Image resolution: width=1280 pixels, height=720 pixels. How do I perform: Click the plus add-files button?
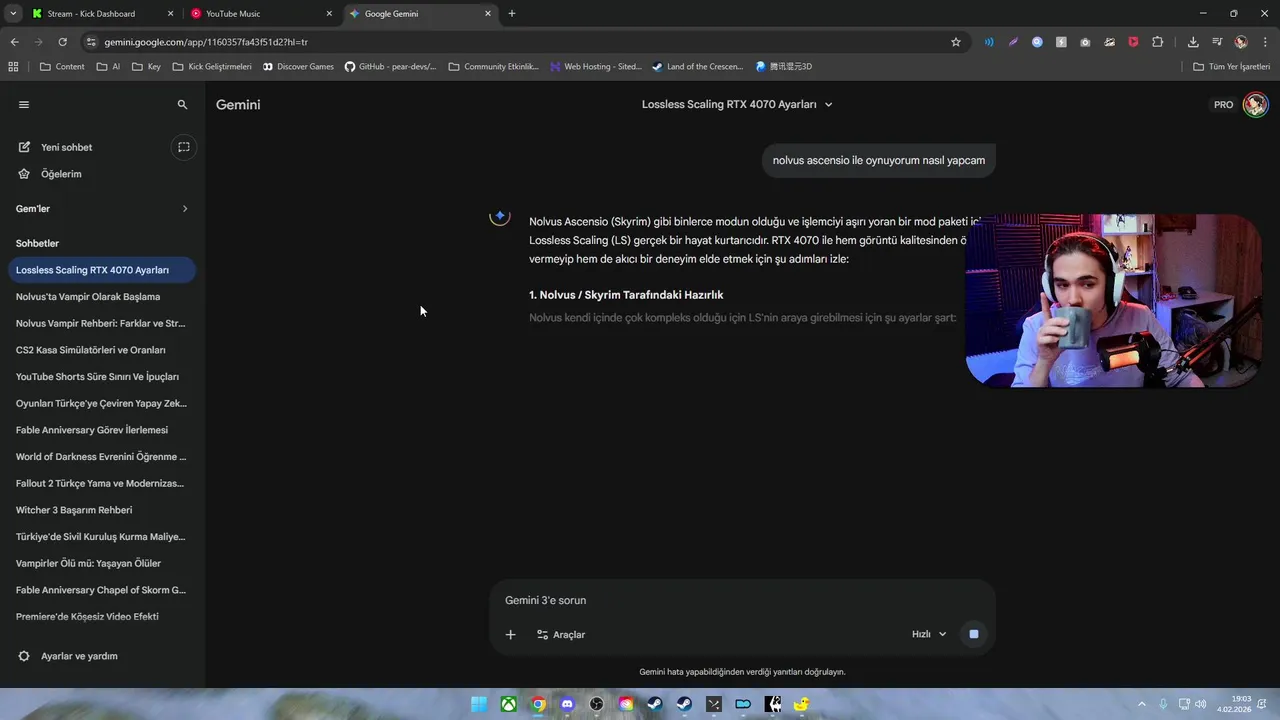pyautogui.click(x=510, y=634)
